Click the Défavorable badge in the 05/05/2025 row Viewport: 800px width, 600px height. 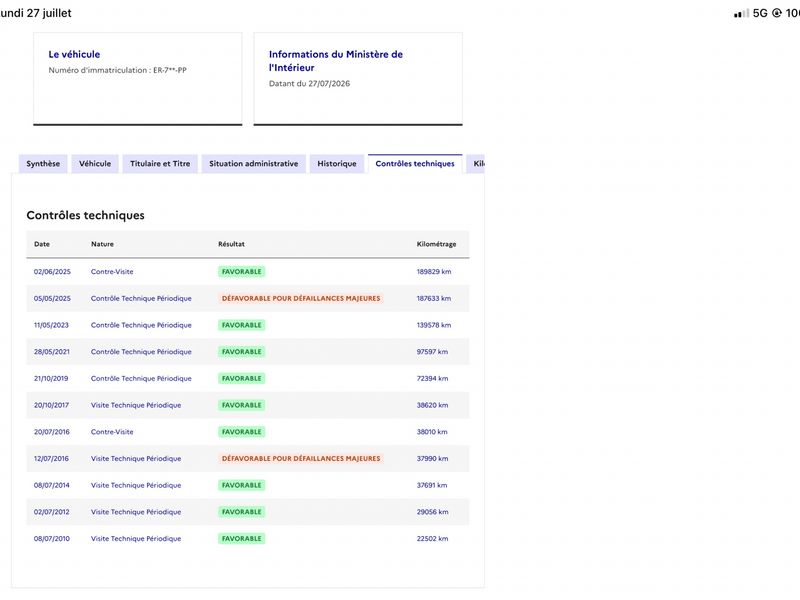[x=301, y=298]
